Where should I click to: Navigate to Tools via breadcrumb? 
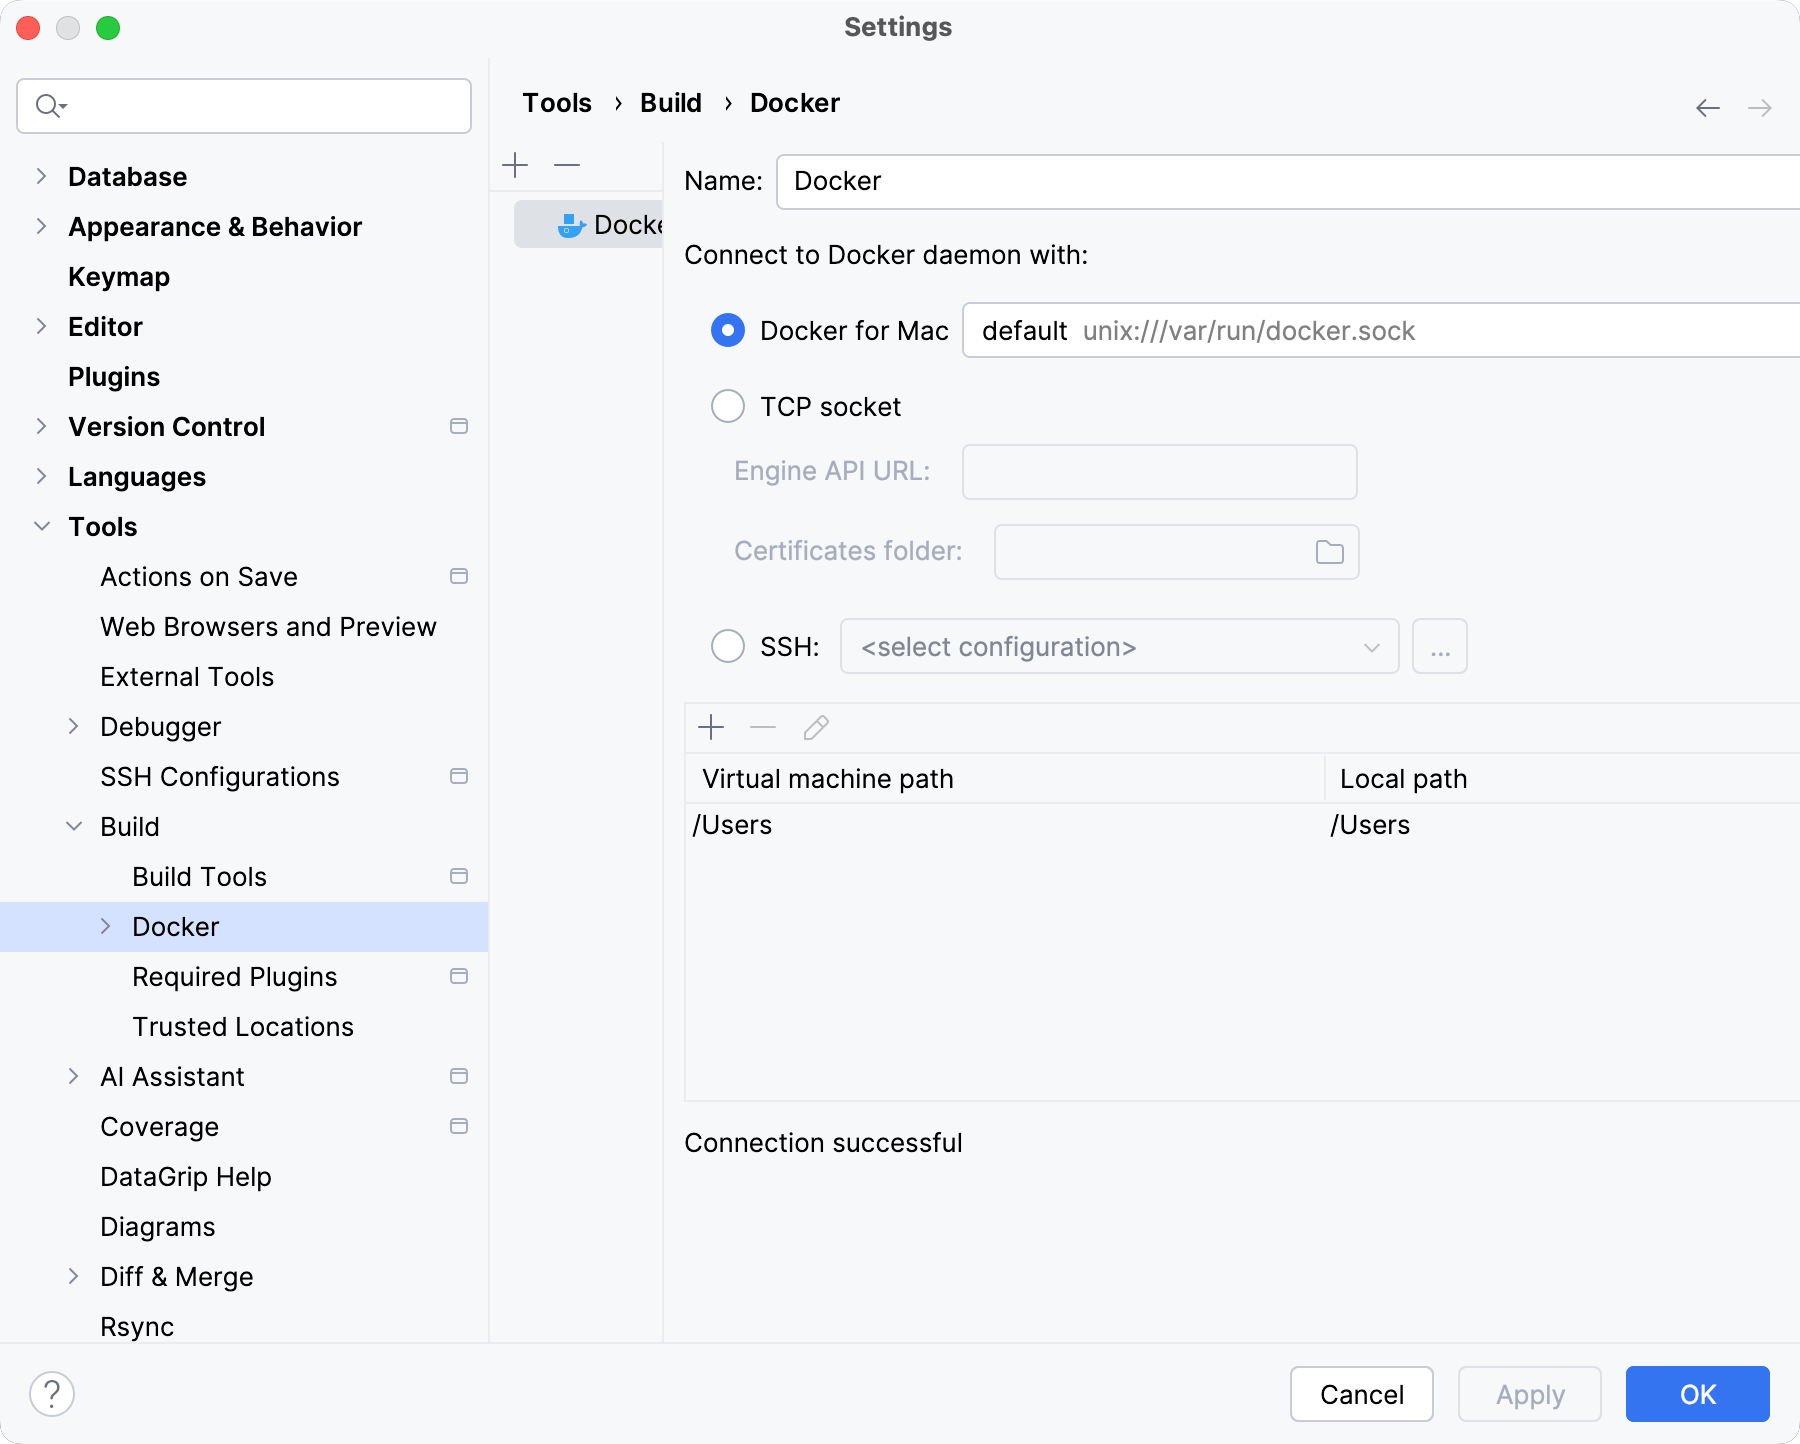tap(556, 102)
